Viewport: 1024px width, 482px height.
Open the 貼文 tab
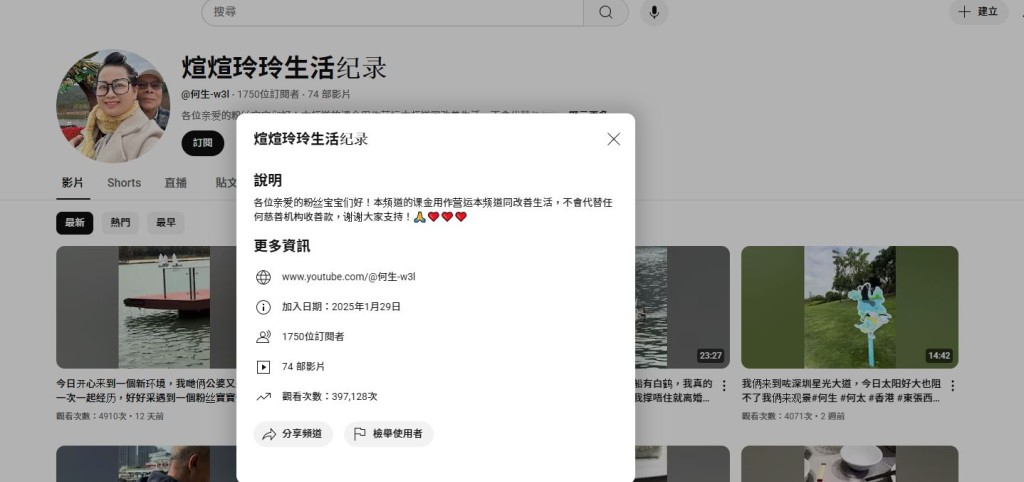pyautogui.click(x=226, y=183)
